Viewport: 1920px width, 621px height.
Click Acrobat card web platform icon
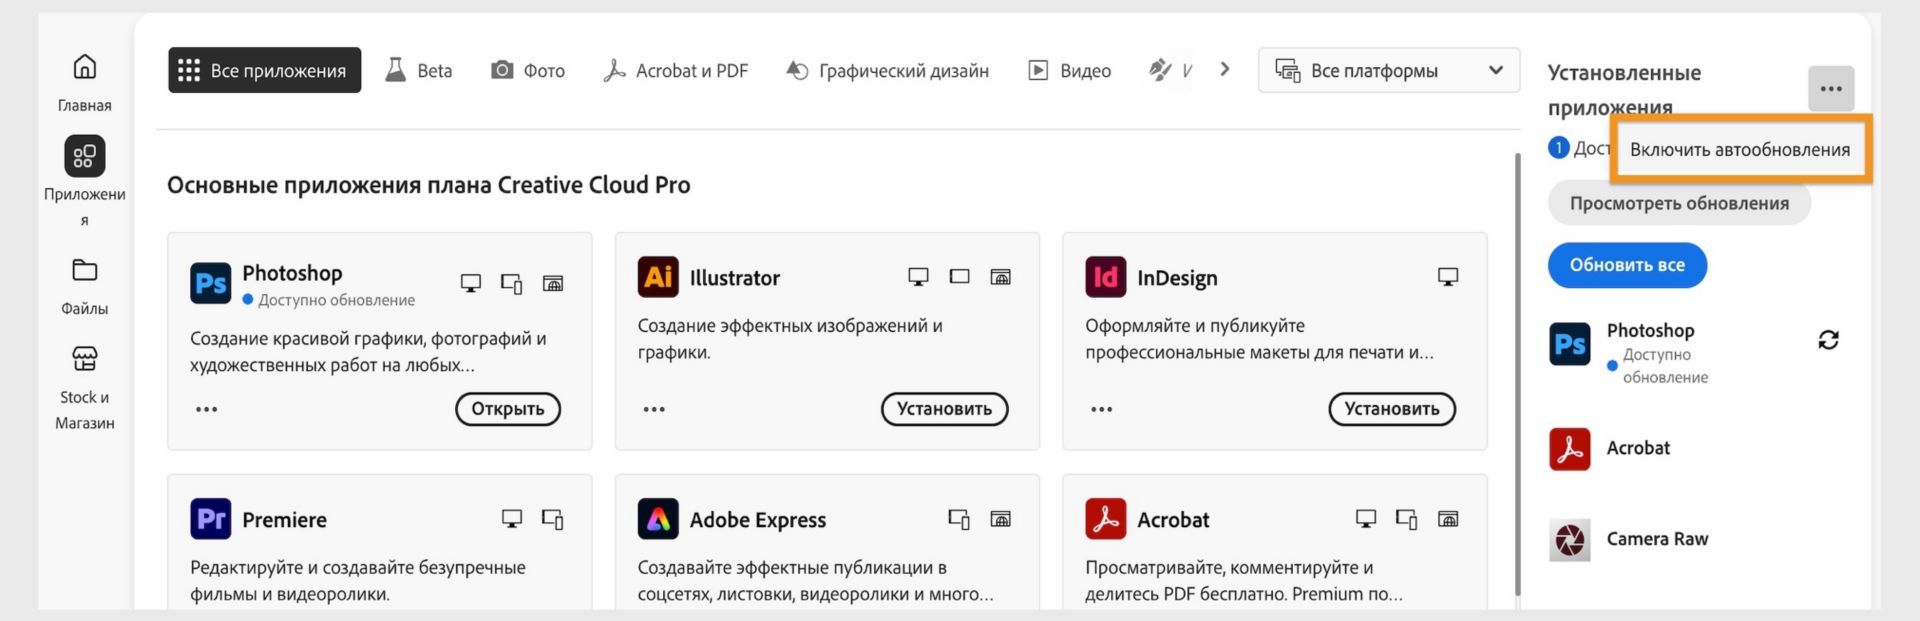[1447, 519]
